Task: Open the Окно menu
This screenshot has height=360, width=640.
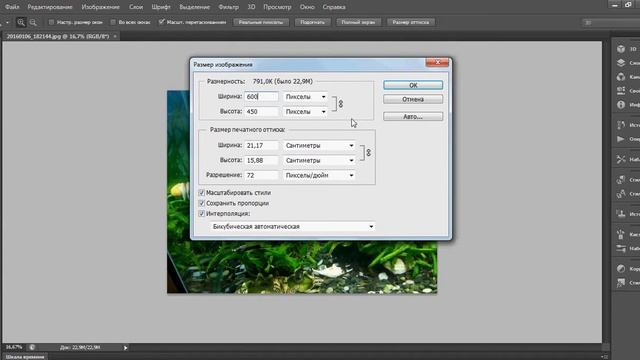Action: 307,7
